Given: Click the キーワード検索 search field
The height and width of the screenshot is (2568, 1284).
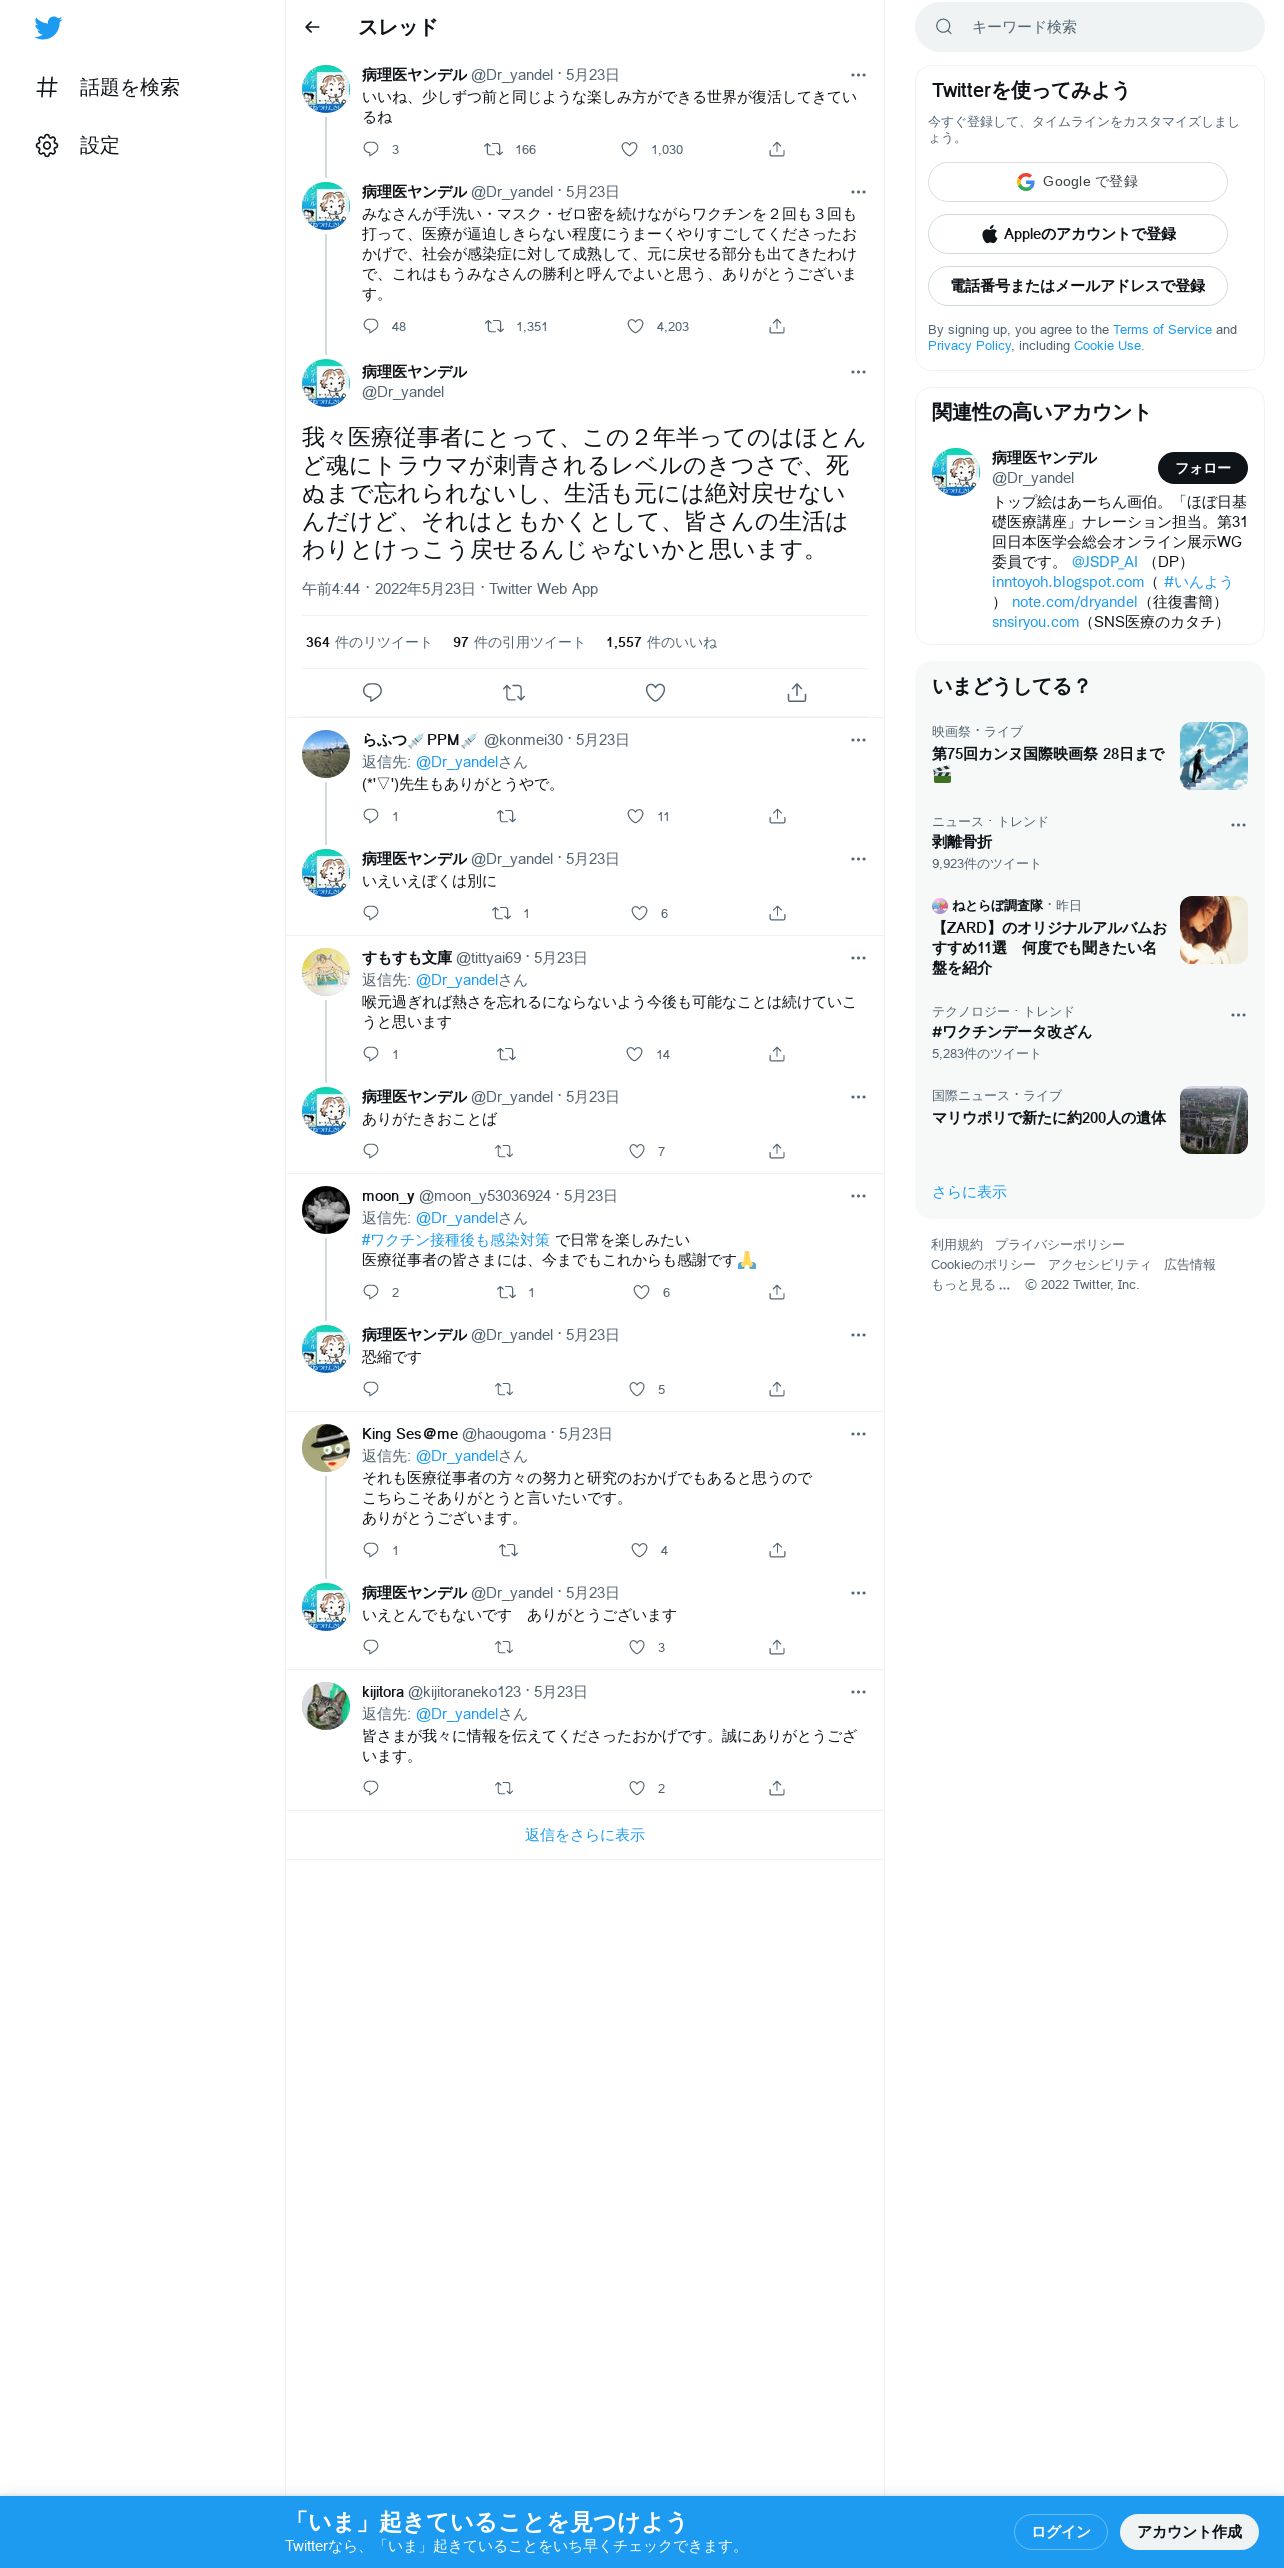Looking at the screenshot, I should pyautogui.click(x=1089, y=27).
